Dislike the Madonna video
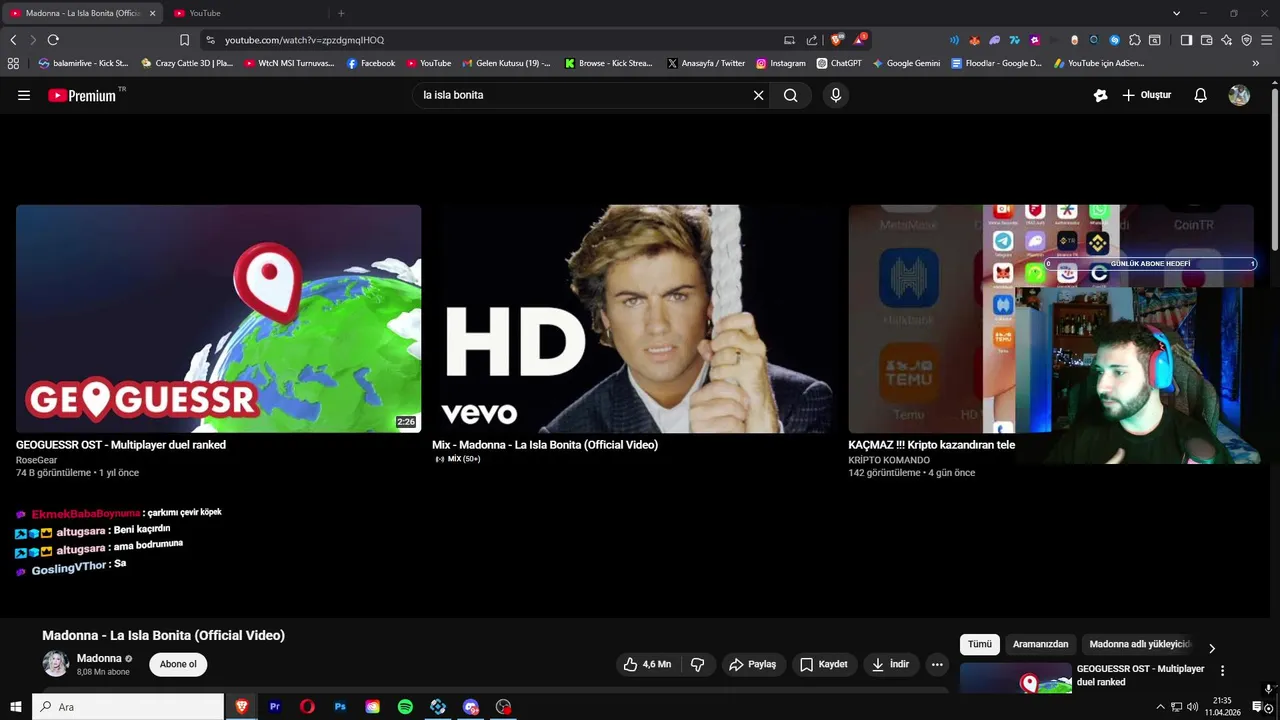 point(698,664)
